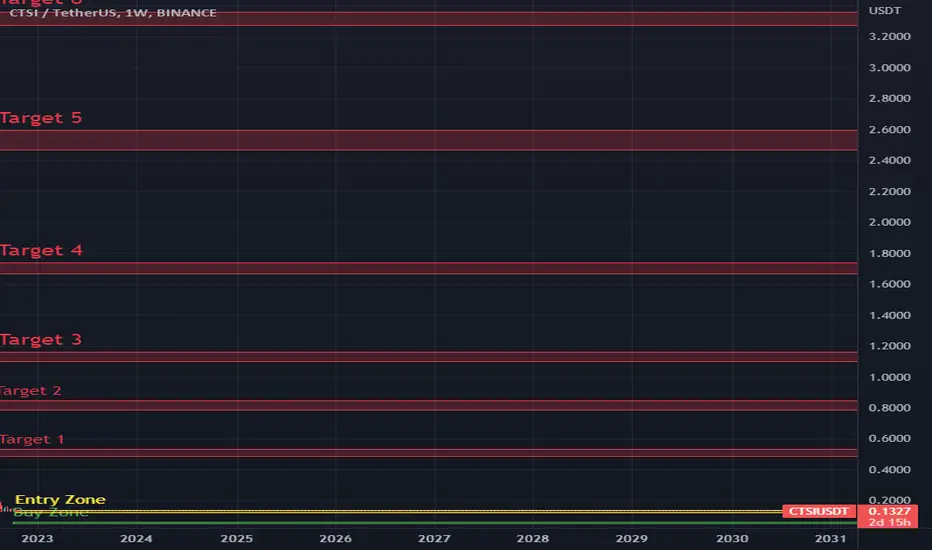Screen dimensions: 932x550
Task: Click the 0.1327 current price label
Action: (x=889, y=511)
